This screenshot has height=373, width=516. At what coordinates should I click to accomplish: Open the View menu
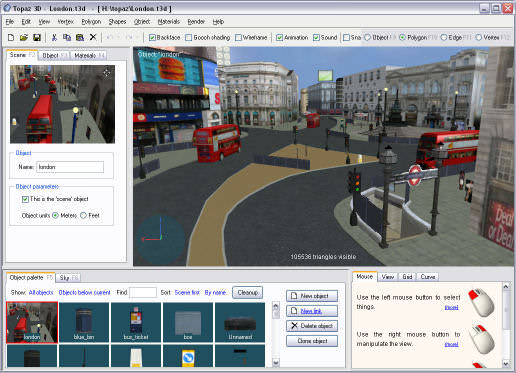[44, 22]
